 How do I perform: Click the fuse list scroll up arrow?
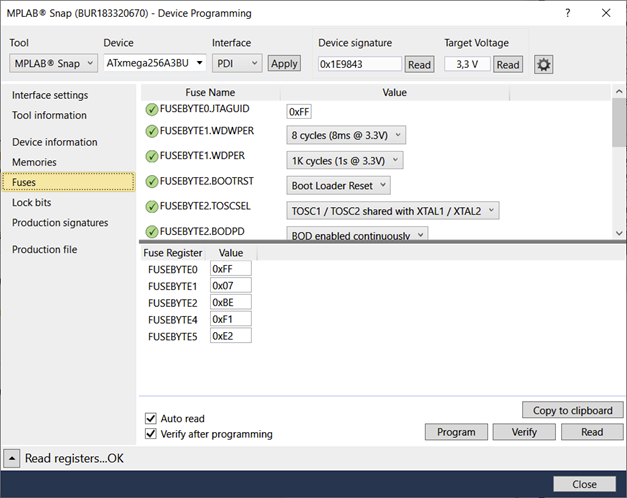coord(619,92)
